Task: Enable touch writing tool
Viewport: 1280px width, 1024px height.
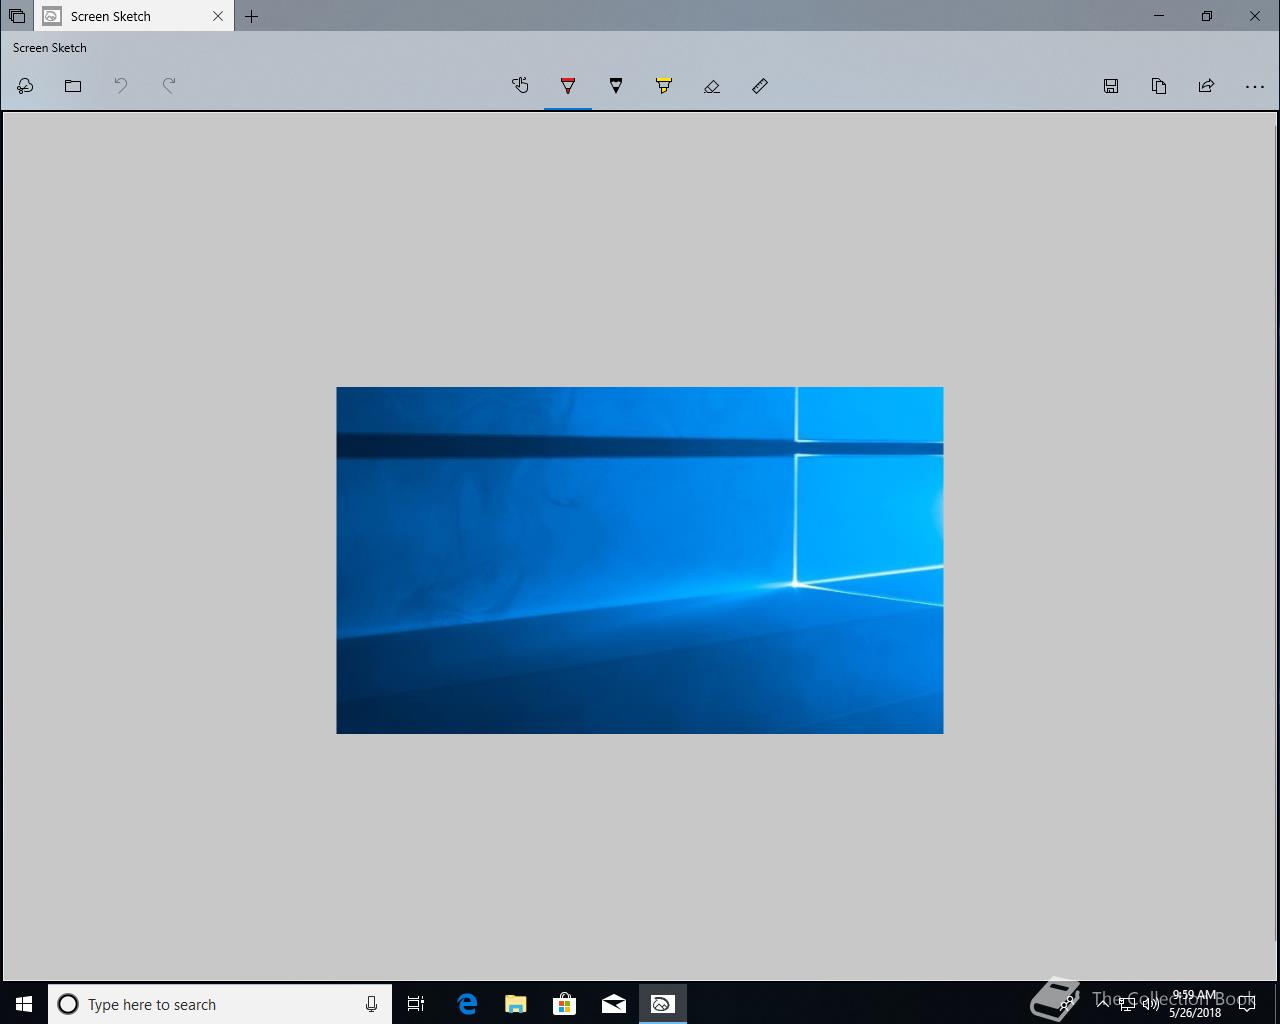Action: pyautogui.click(x=520, y=86)
